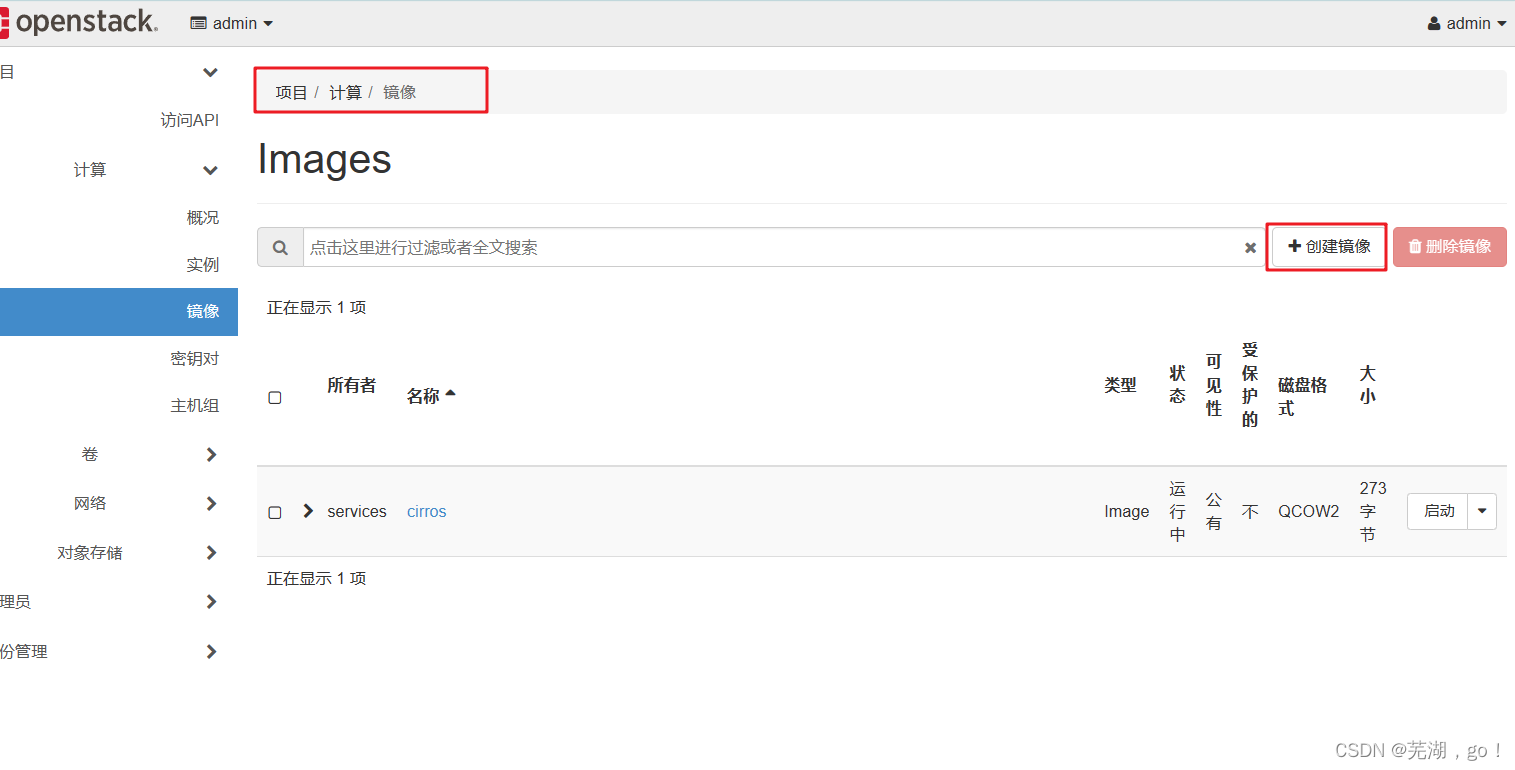Click the 所有者 column header
This screenshot has height=770, width=1515.
(351, 385)
